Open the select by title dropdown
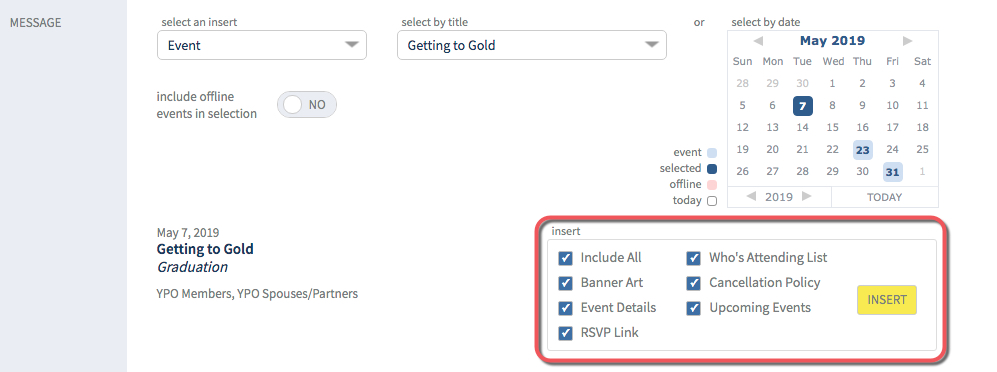 (532, 45)
